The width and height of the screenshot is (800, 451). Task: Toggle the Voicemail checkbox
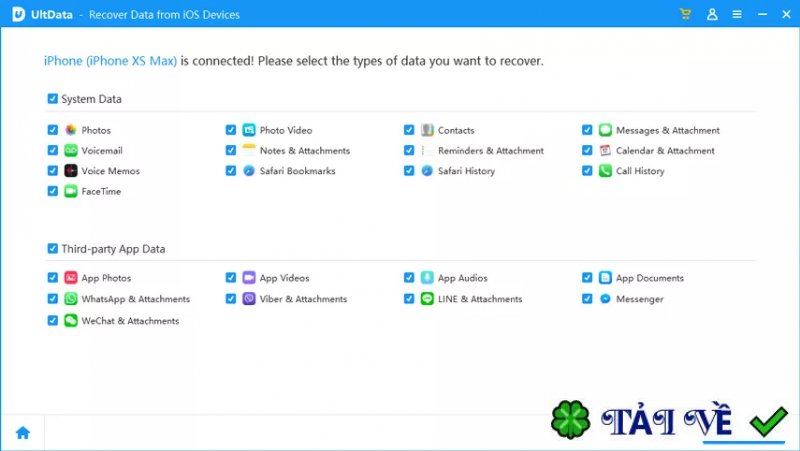point(53,151)
